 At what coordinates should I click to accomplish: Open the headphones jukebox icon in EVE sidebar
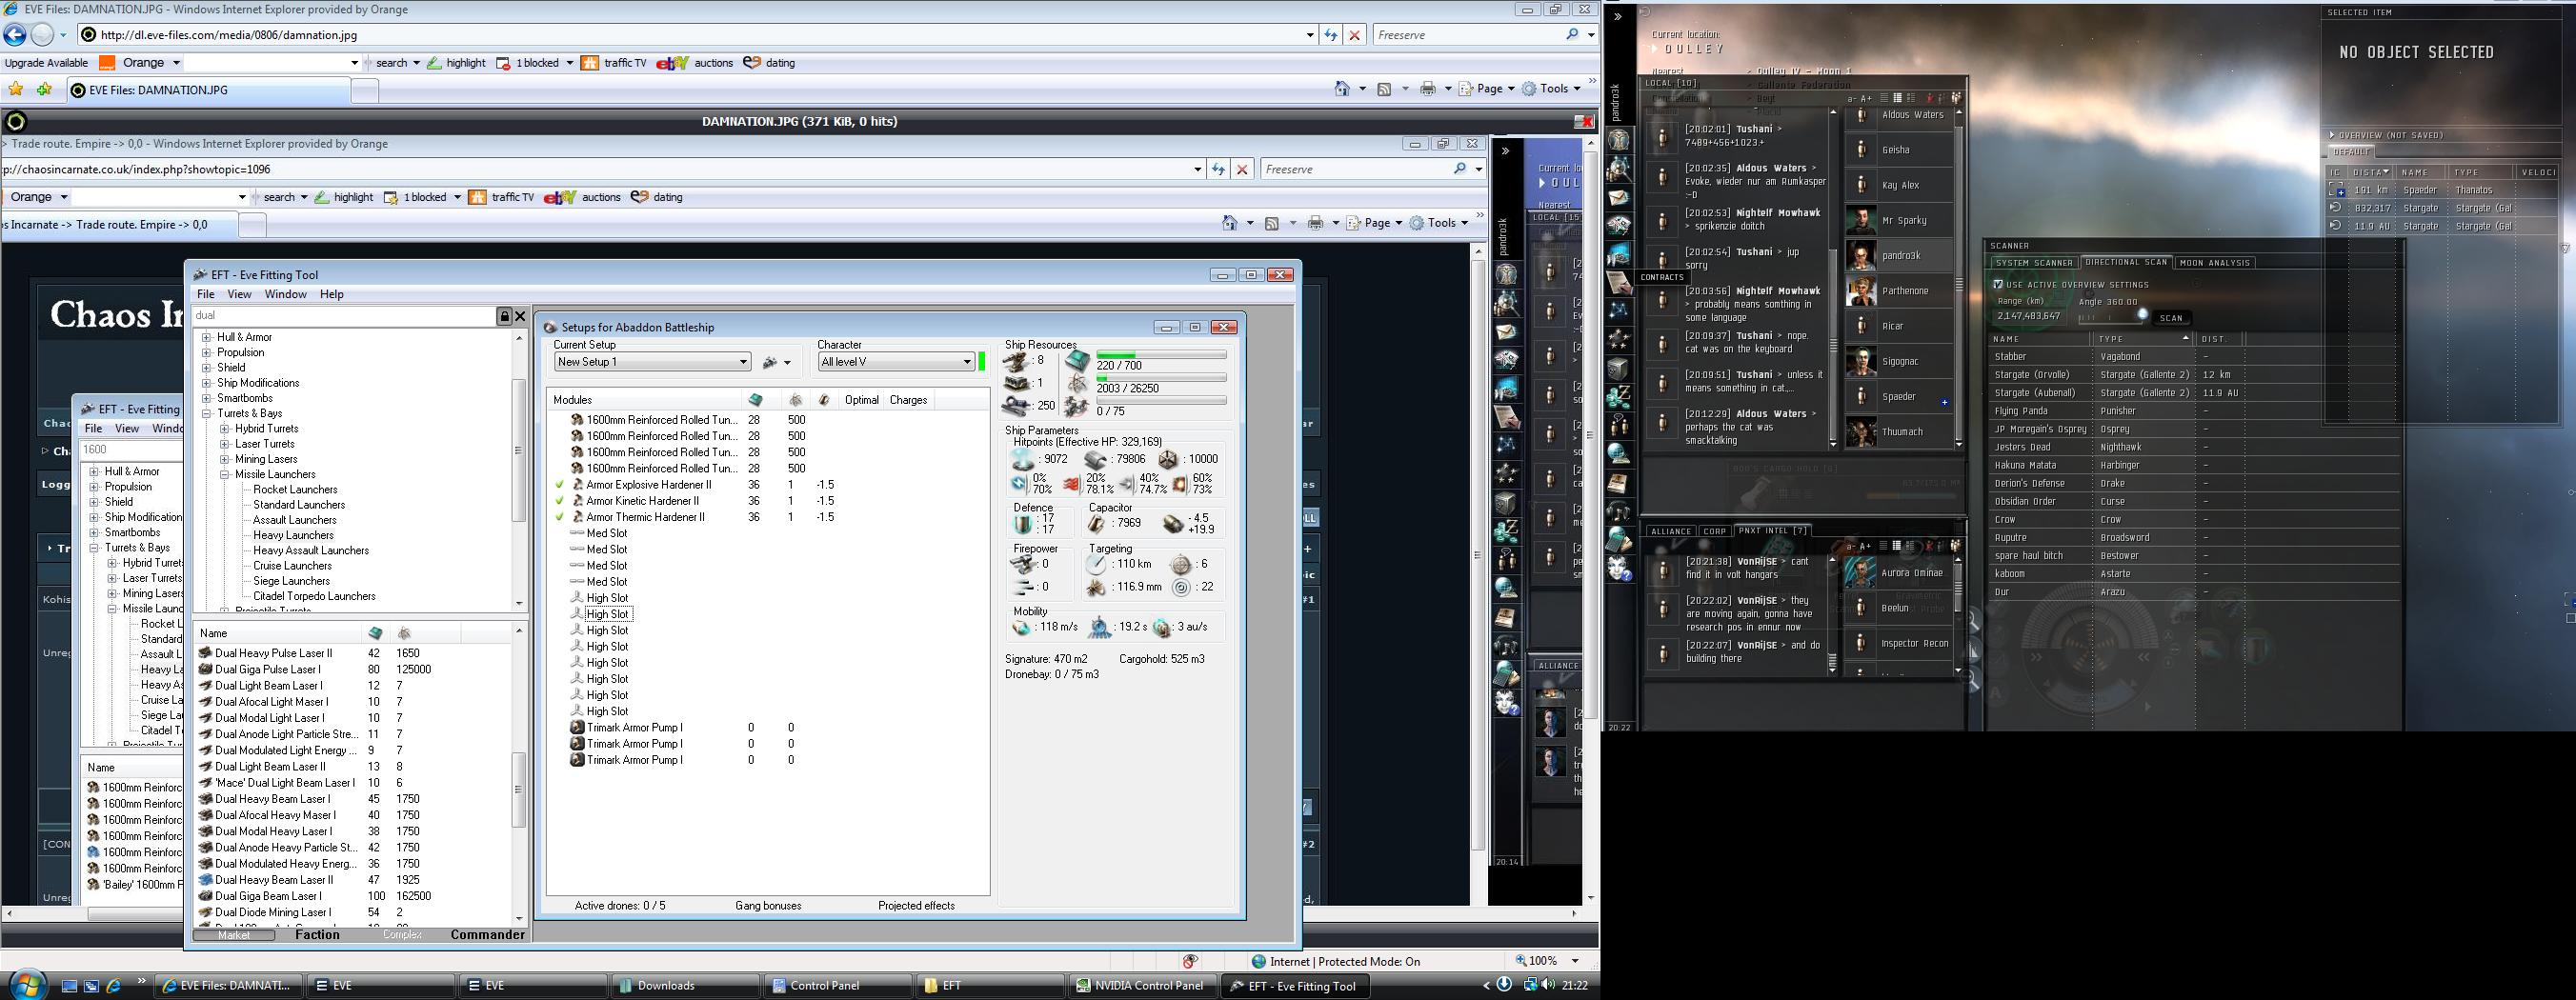click(x=1619, y=512)
